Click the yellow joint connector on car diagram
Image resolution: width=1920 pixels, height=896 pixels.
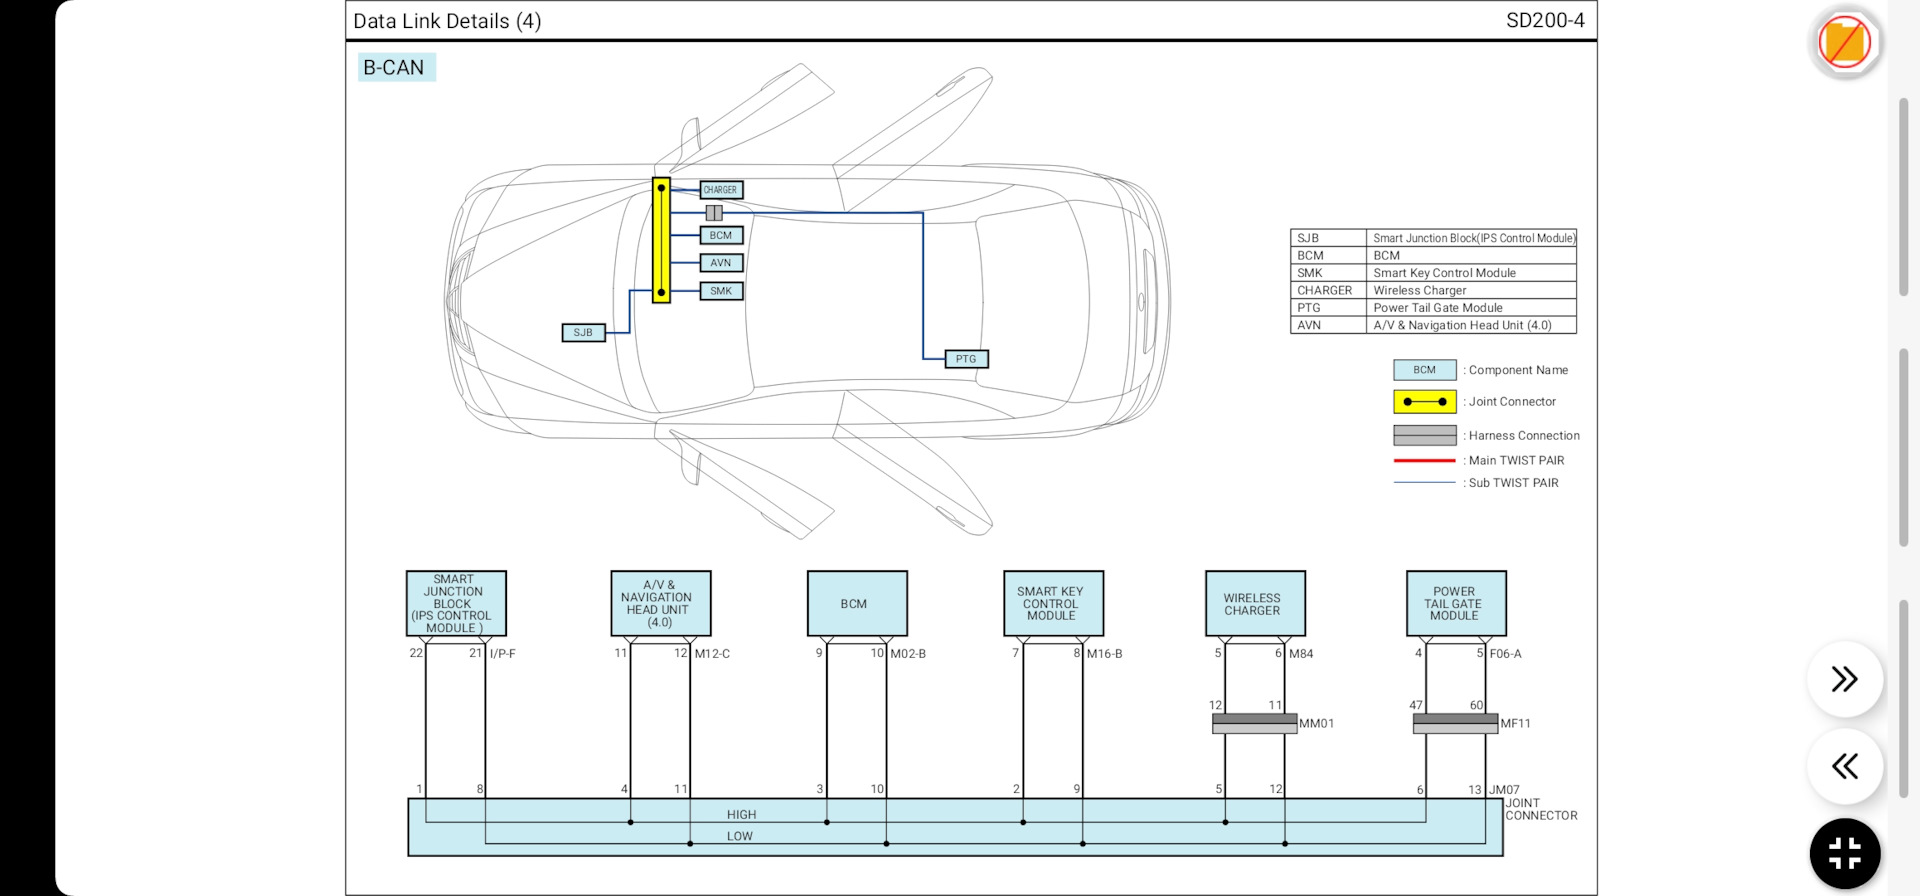pos(661,240)
